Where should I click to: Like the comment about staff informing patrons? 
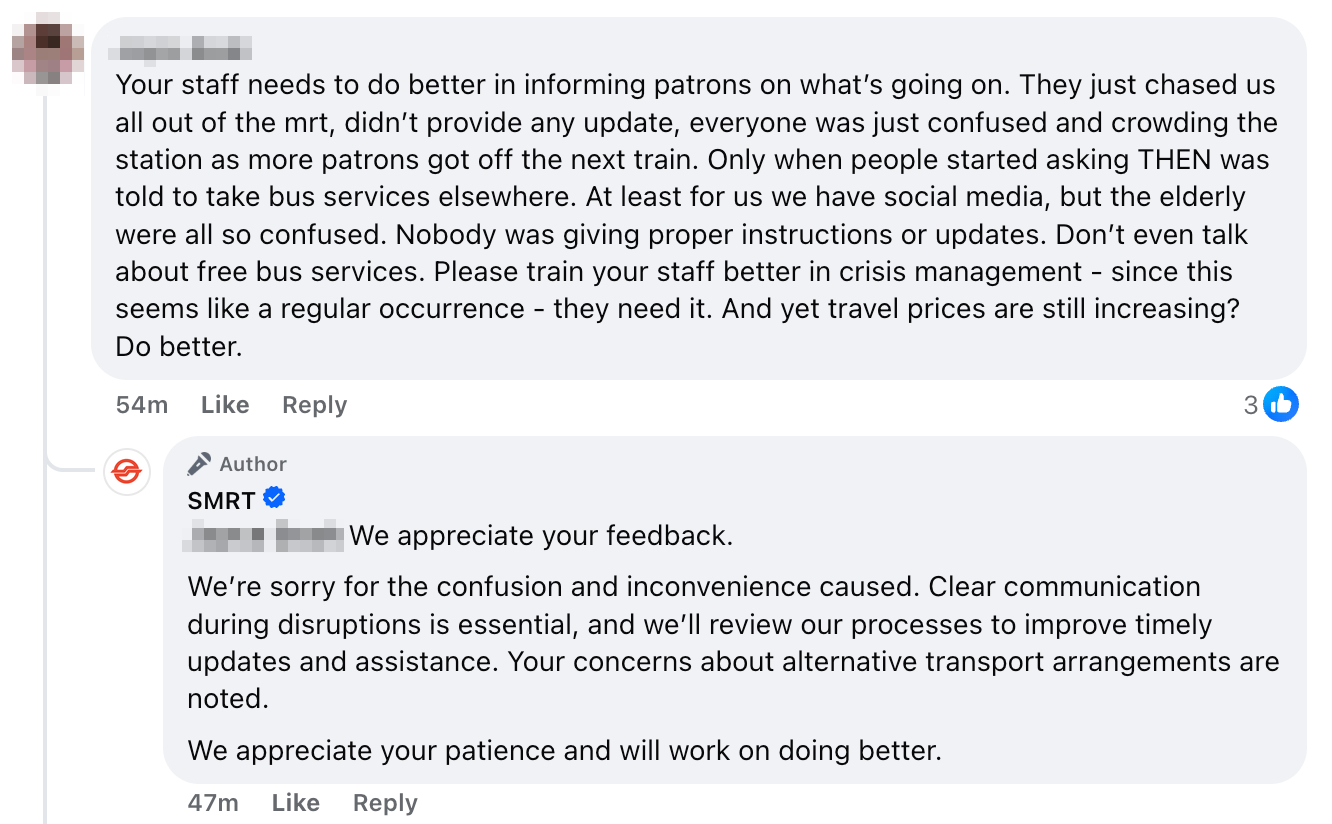pyautogui.click(x=225, y=405)
